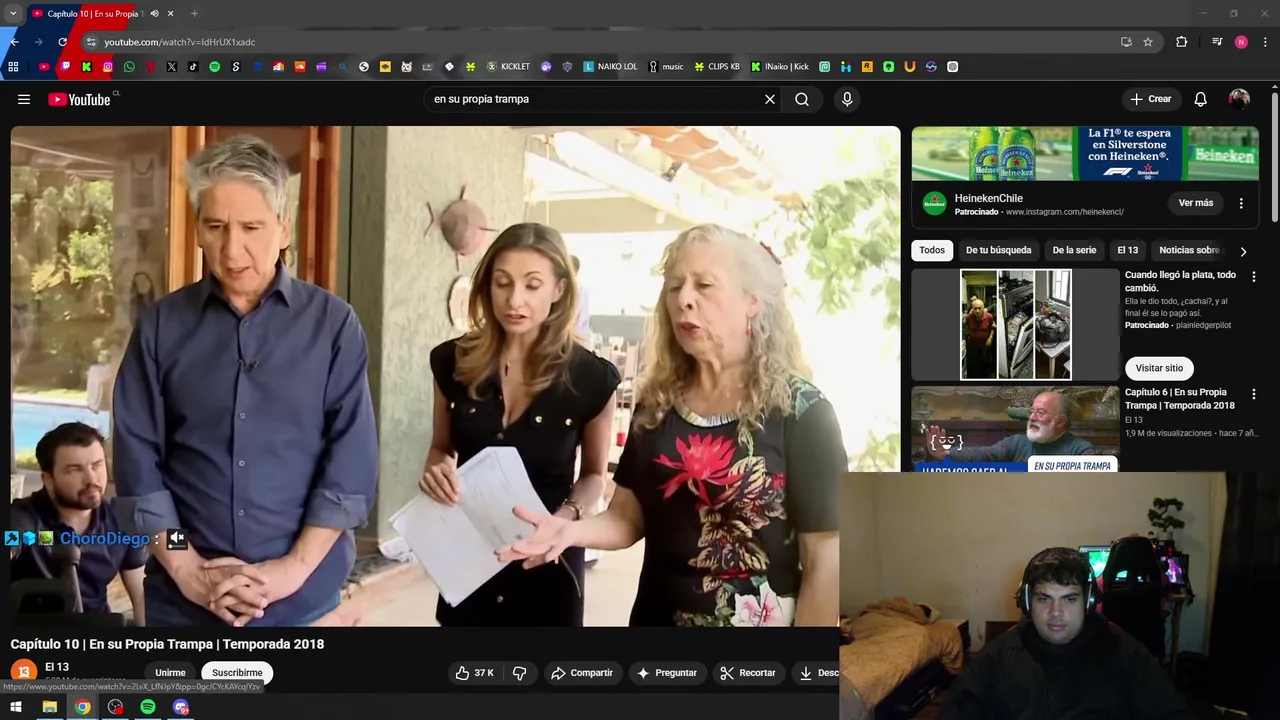Like the video with thumbs up
This screenshot has height=720, width=1280.
click(x=474, y=673)
